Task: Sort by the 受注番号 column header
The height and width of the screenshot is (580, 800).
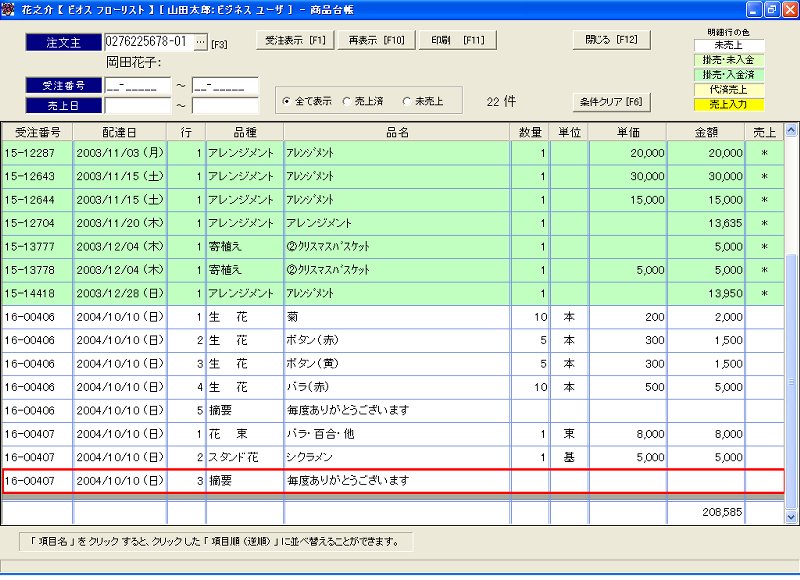Action: pyautogui.click(x=37, y=132)
